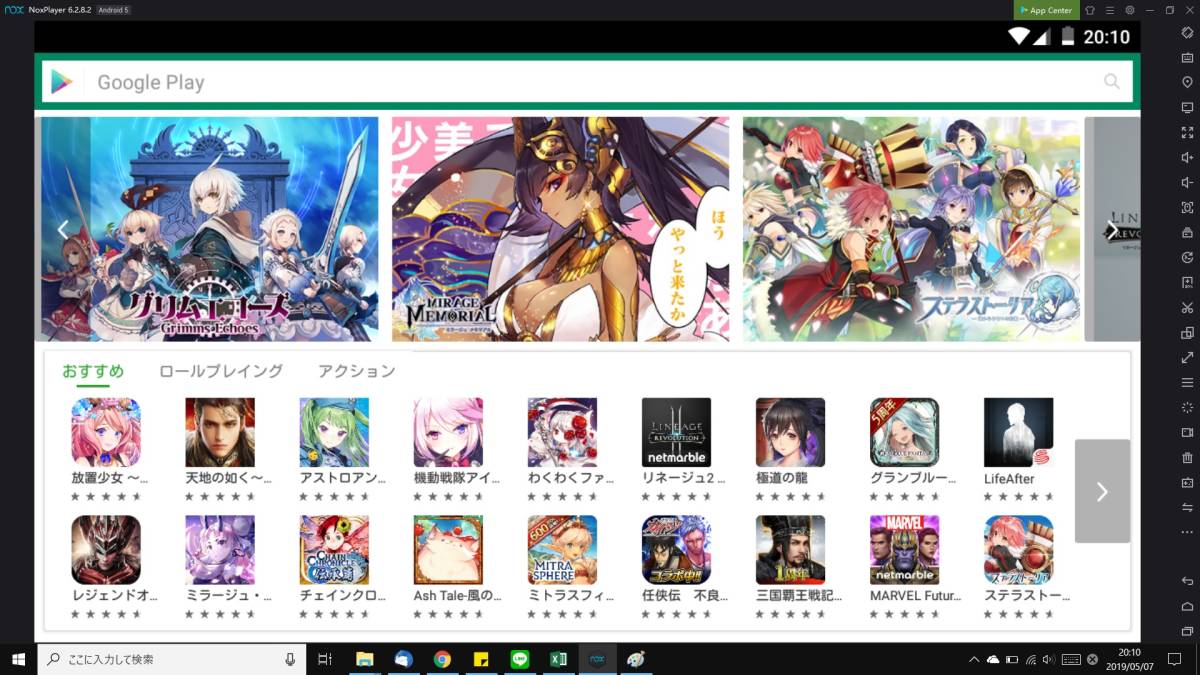The height and width of the screenshot is (675, 1200).
Task: Open the ステラストーリア banner
Action: (x=911, y=229)
